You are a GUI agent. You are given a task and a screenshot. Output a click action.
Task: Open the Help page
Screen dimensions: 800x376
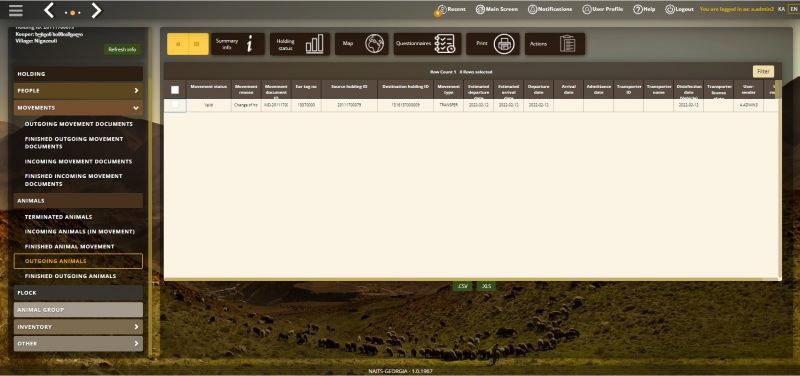point(644,9)
